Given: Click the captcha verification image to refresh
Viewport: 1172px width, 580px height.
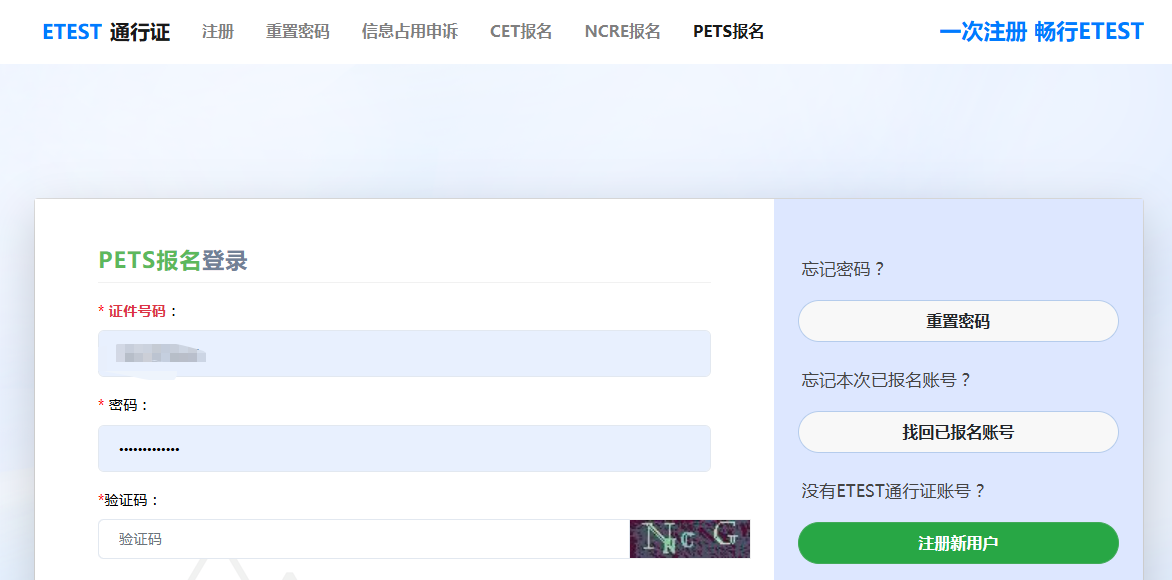Looking at the screenshot, I should point(689,539).
